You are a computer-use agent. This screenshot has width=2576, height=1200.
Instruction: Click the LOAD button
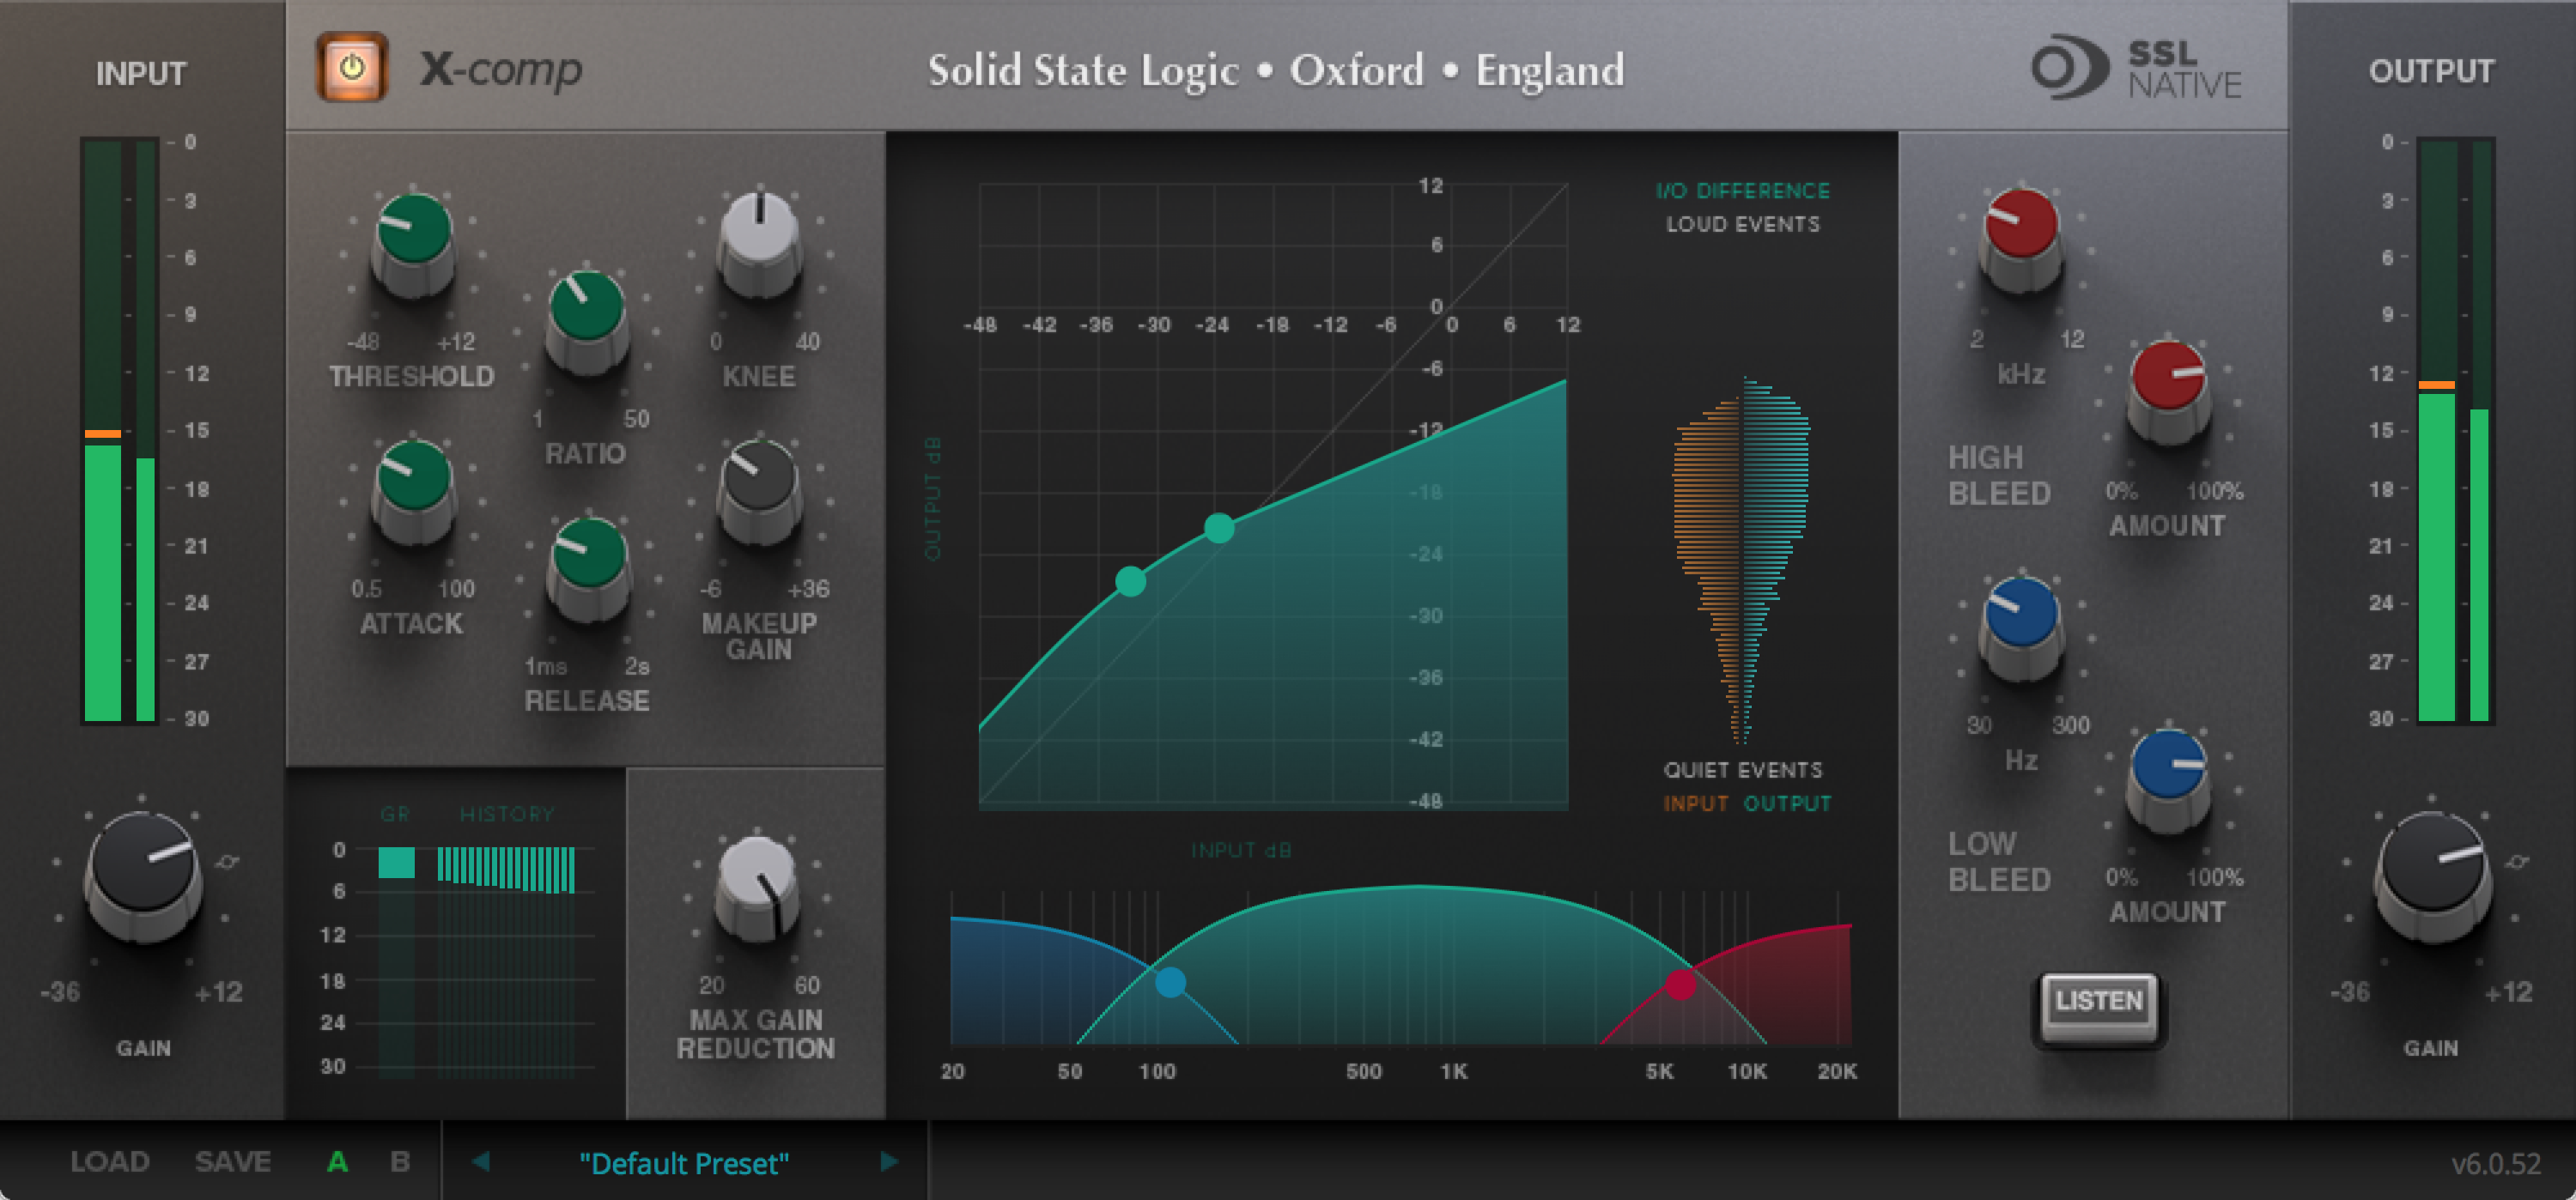(110, 1162)
